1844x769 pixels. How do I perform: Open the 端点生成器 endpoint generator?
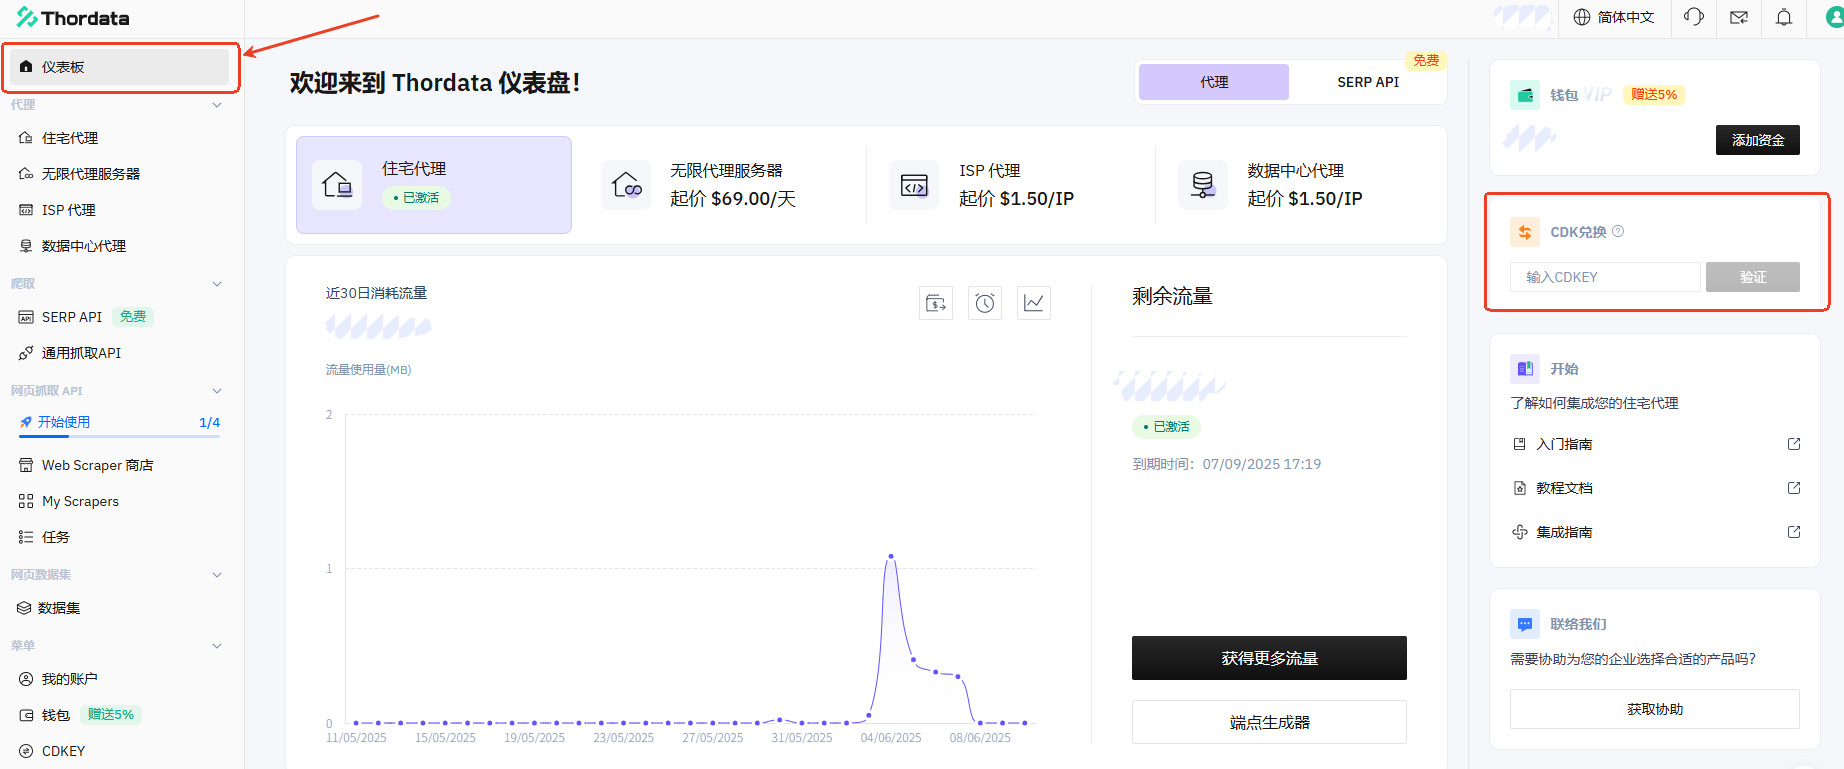click(1269, 722)
